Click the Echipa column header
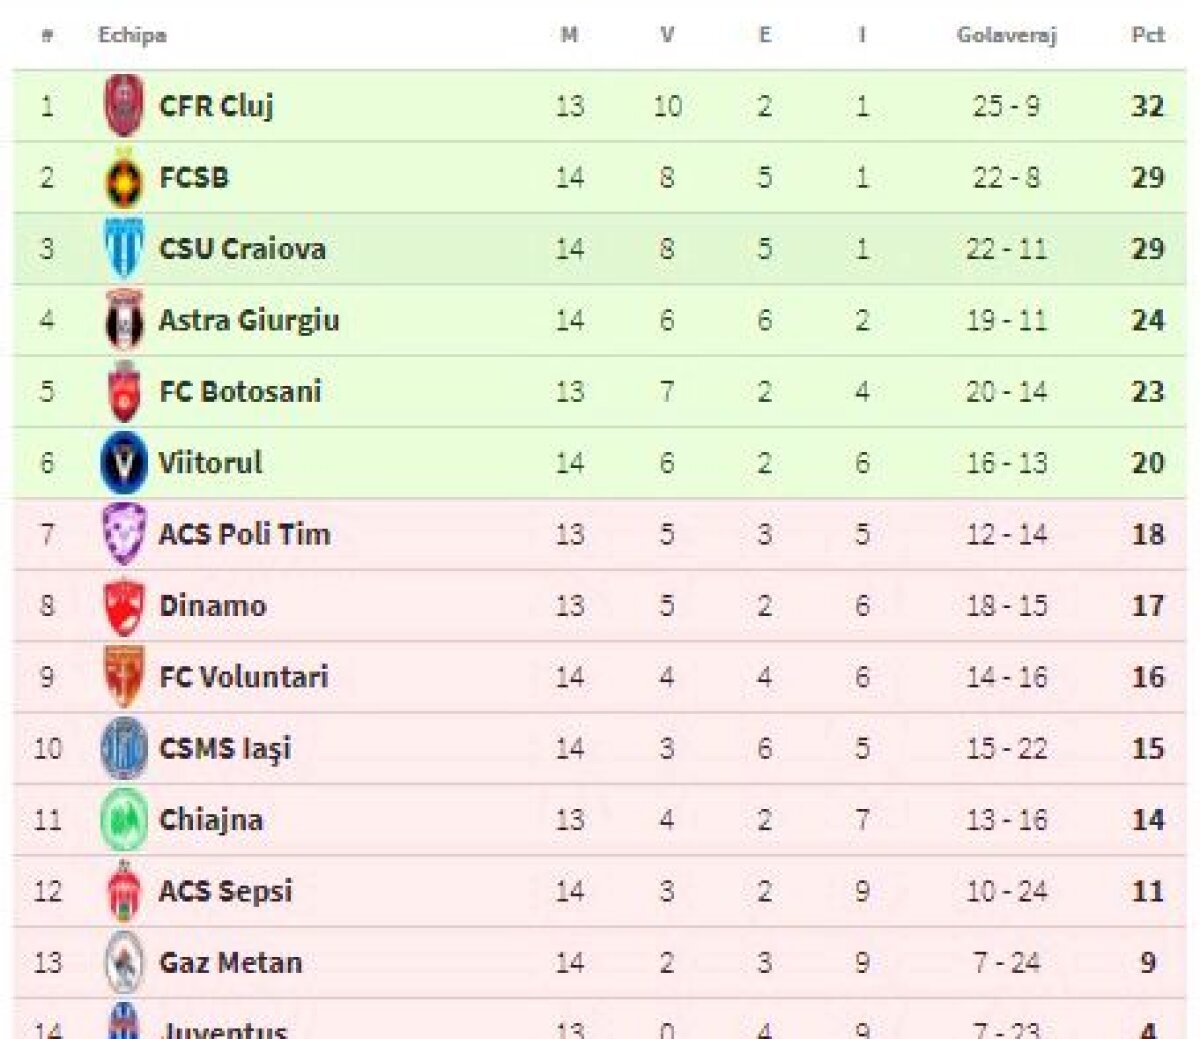The width and height of the screenshot is (1200, 1039). 132,35
